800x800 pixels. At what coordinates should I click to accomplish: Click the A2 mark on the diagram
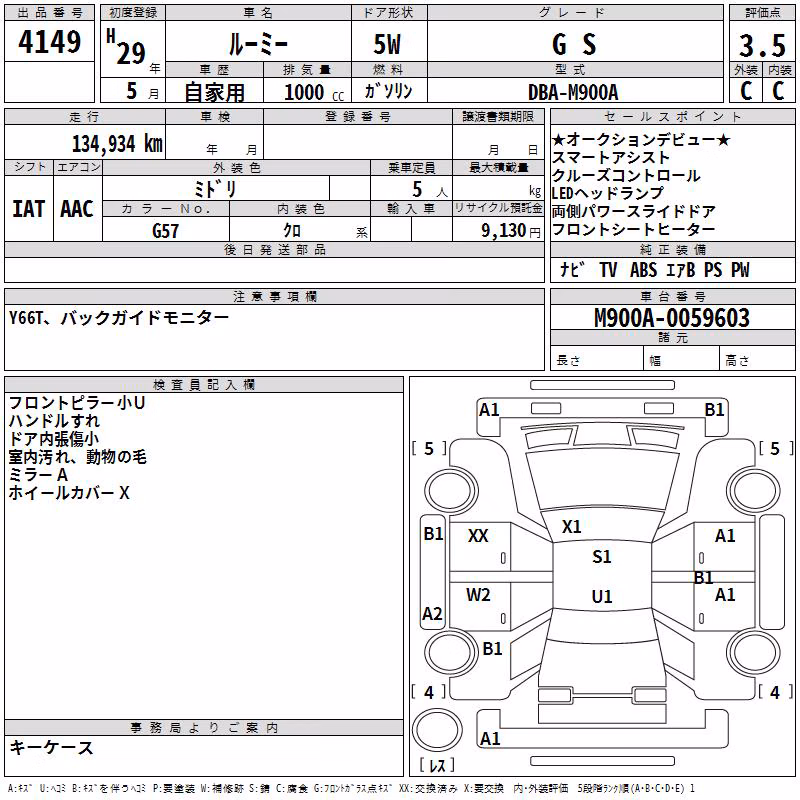432,614
